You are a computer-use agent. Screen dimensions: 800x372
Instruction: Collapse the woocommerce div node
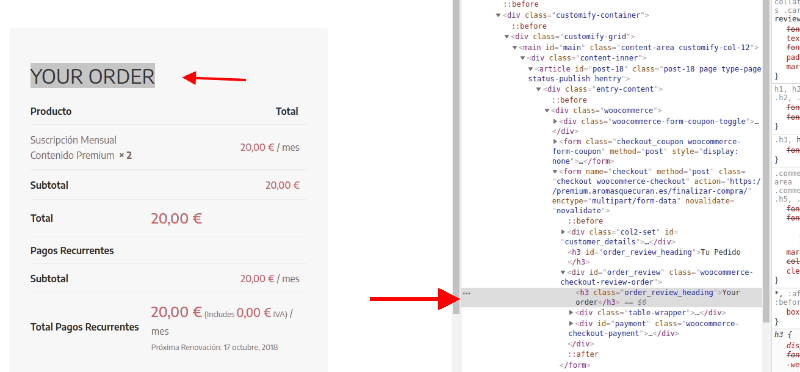[547, 111]
